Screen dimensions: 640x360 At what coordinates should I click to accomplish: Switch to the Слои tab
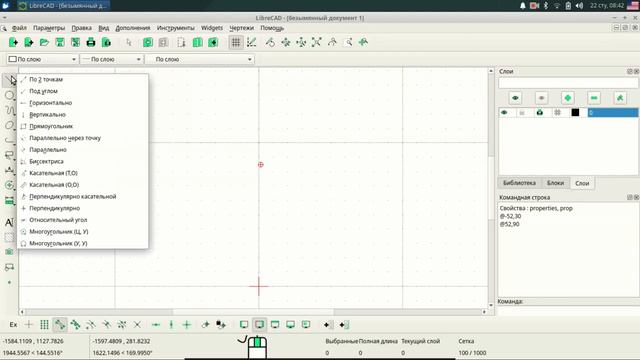(x=582, y=183)
